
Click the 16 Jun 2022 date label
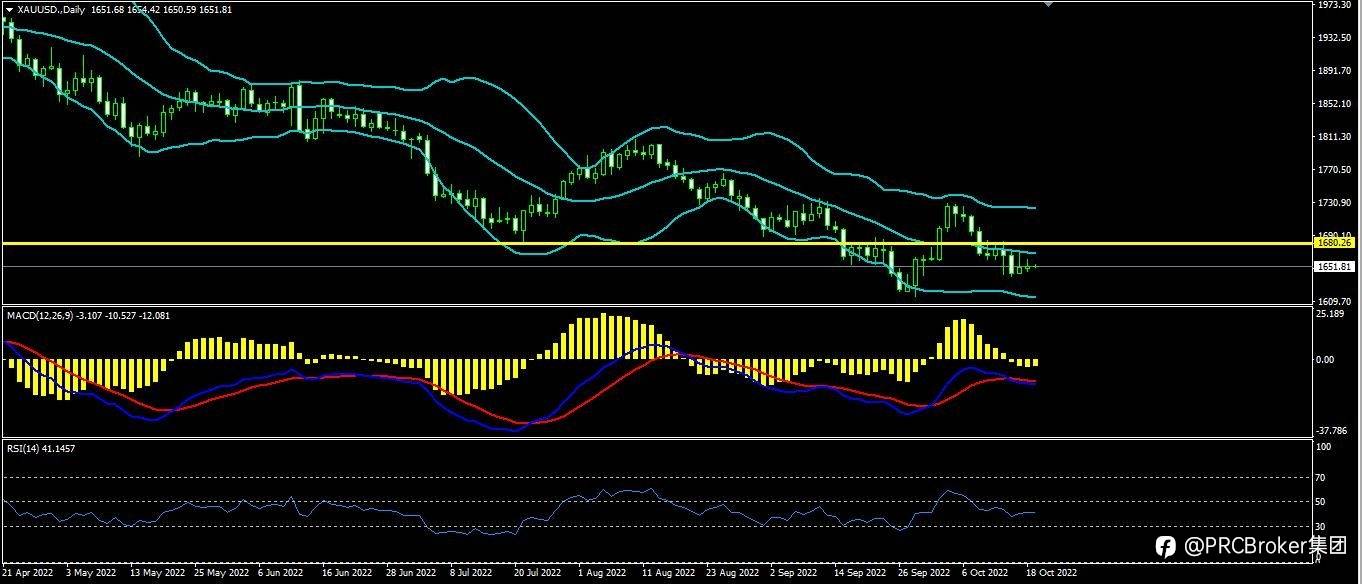(345, 574)
